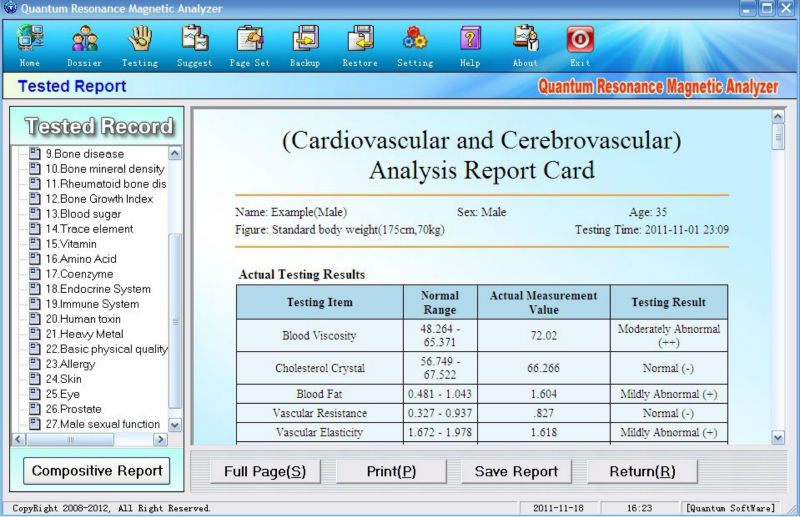800x517 pixels.
Task: Open Page Set toolbar icon
Action: [x=250, y=39]
